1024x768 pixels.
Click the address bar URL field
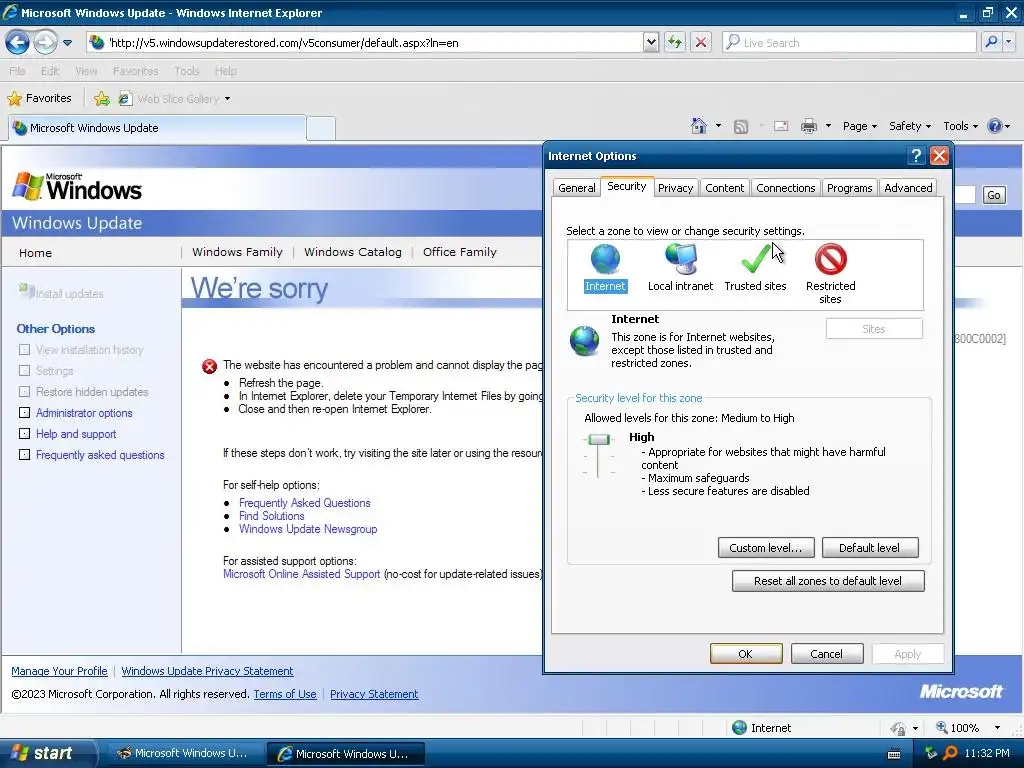(x=366, y=43)
